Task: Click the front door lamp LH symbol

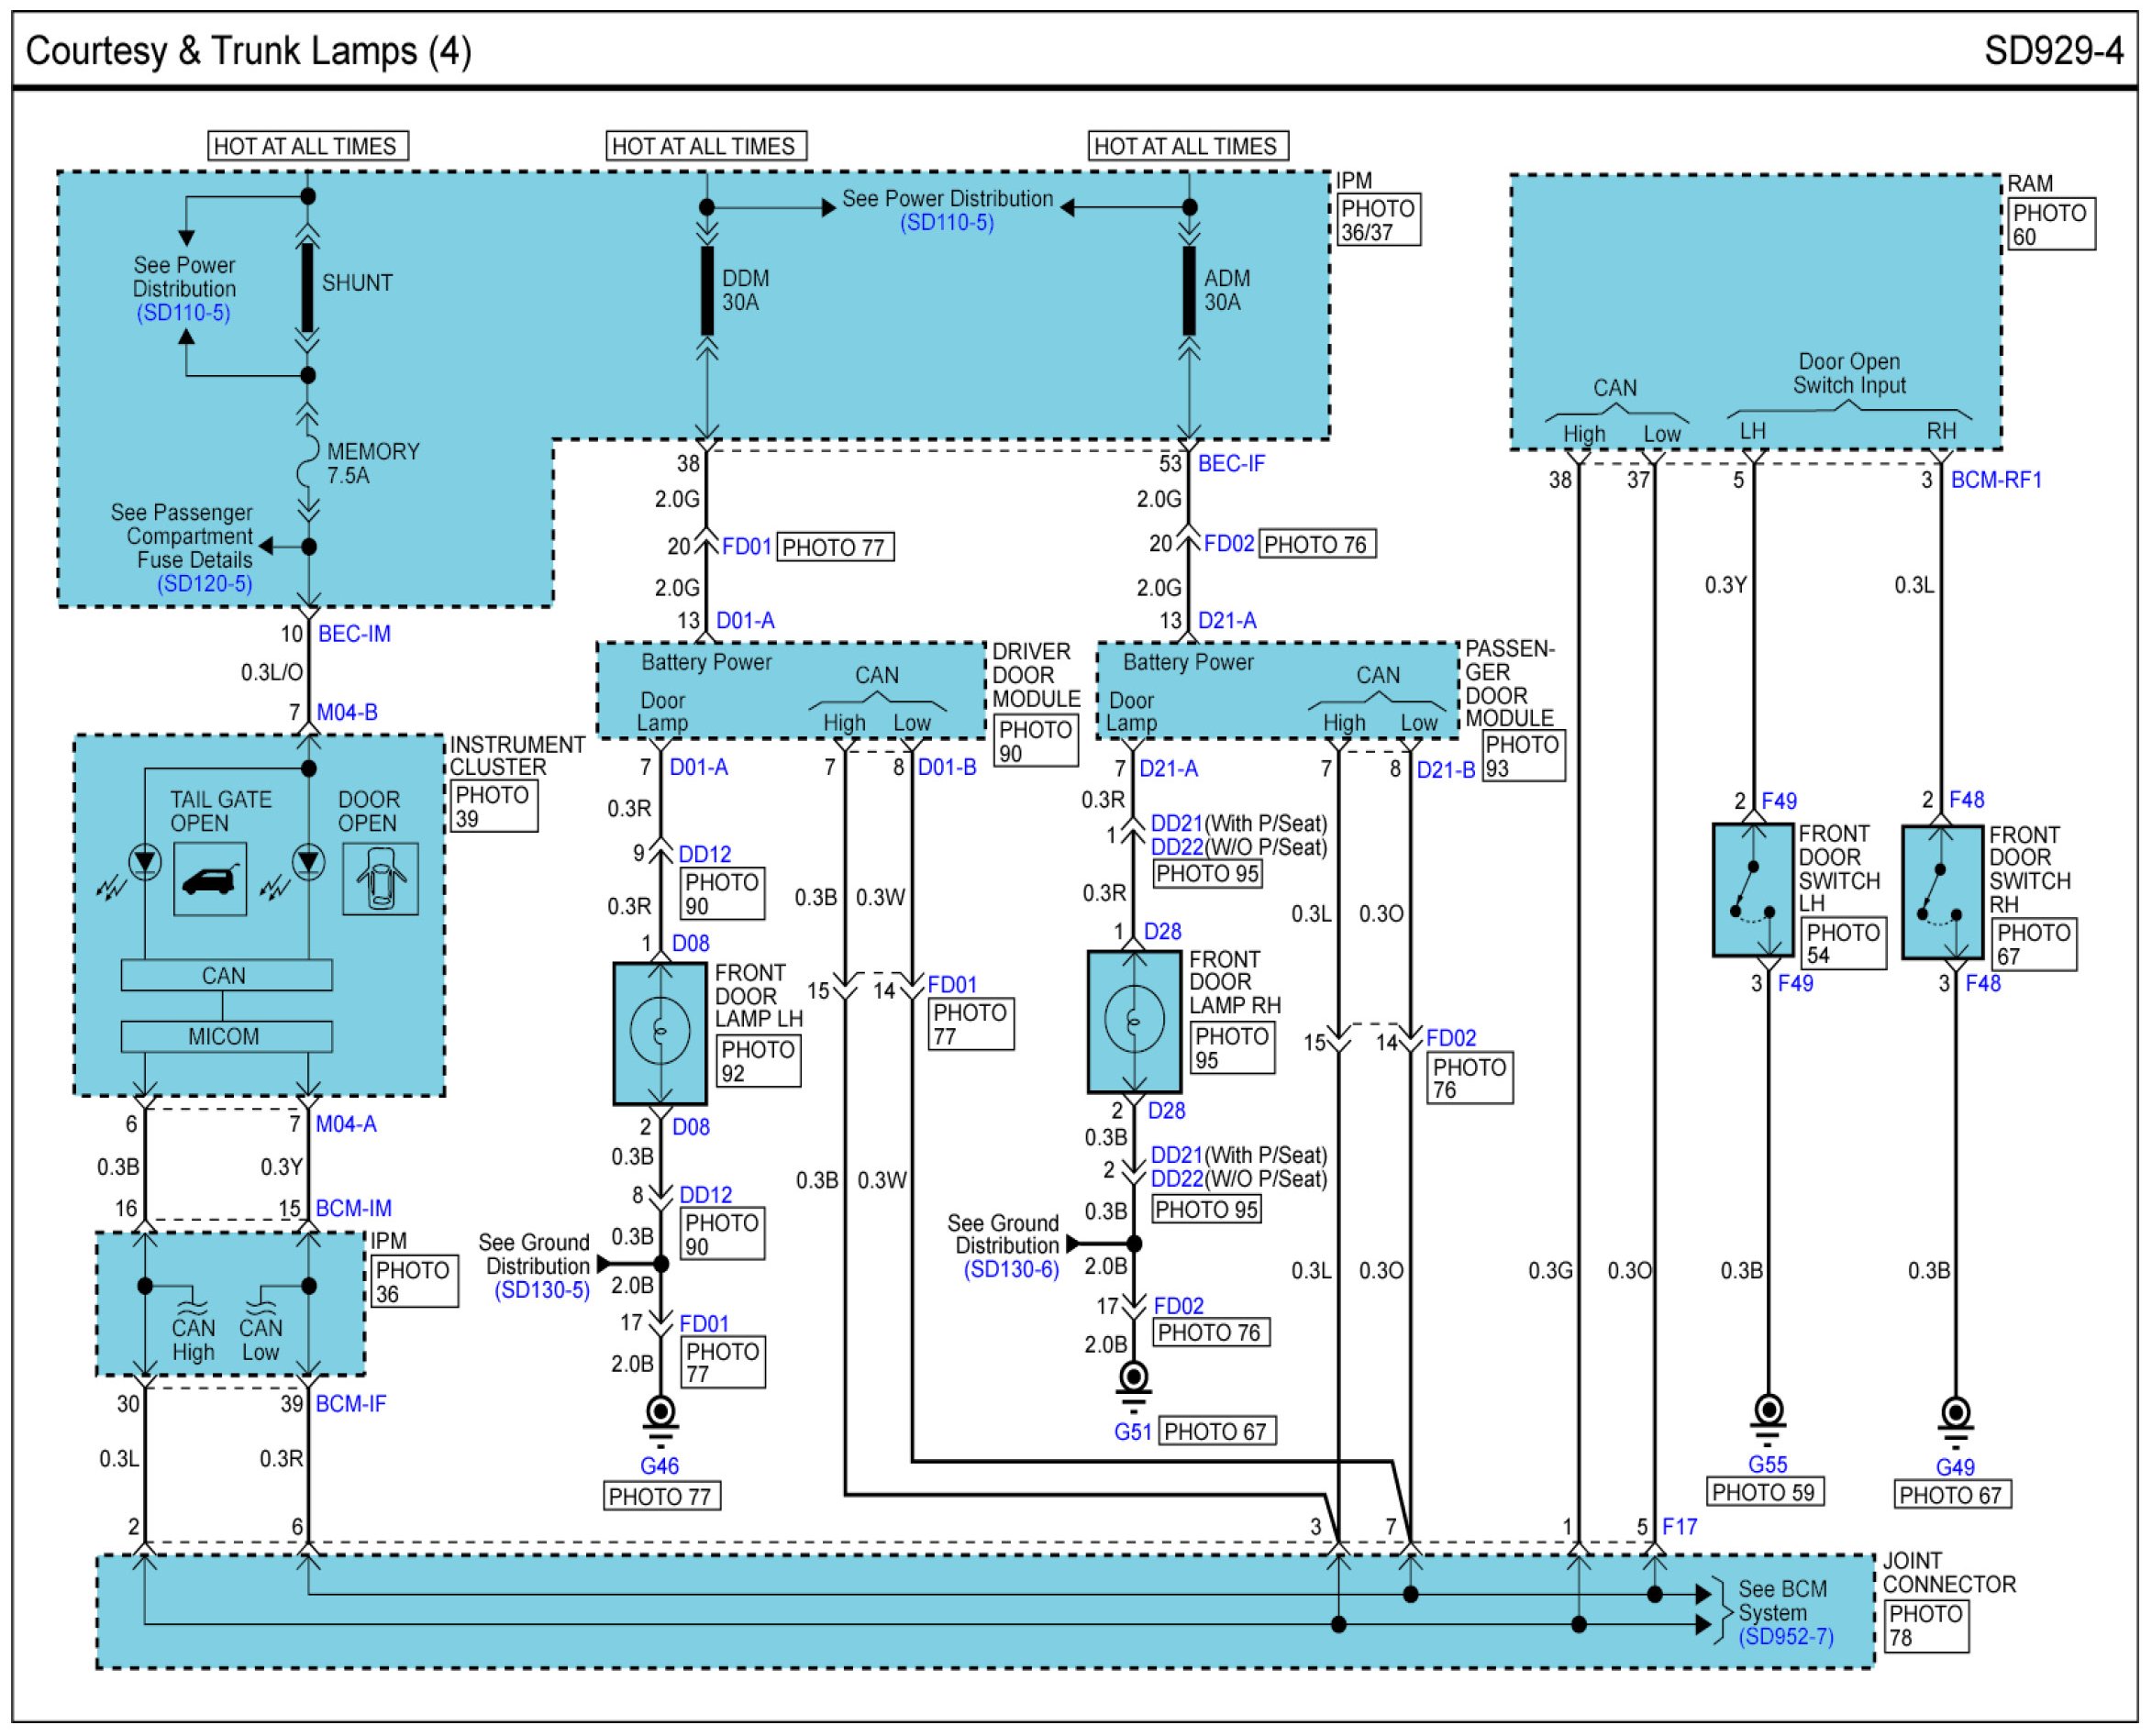Action: (659, 1033)
